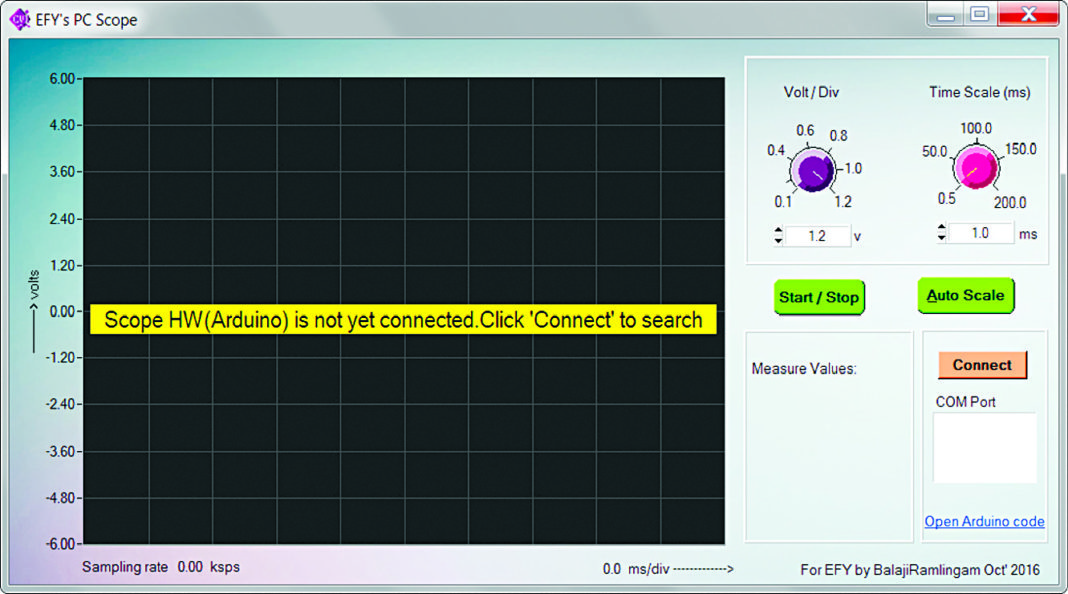This screenshot has width=1068, height=594.
Task: Click the Volt/Div value field showing 1.2
Action: tap(817, 236)
